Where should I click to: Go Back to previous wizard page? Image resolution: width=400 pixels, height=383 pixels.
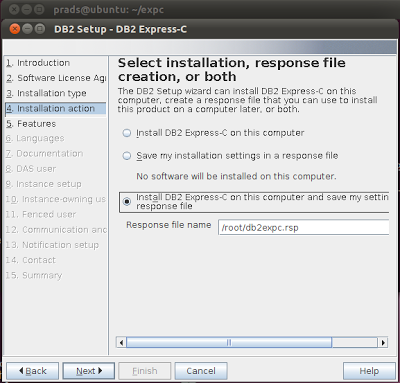tap(33, 371)
